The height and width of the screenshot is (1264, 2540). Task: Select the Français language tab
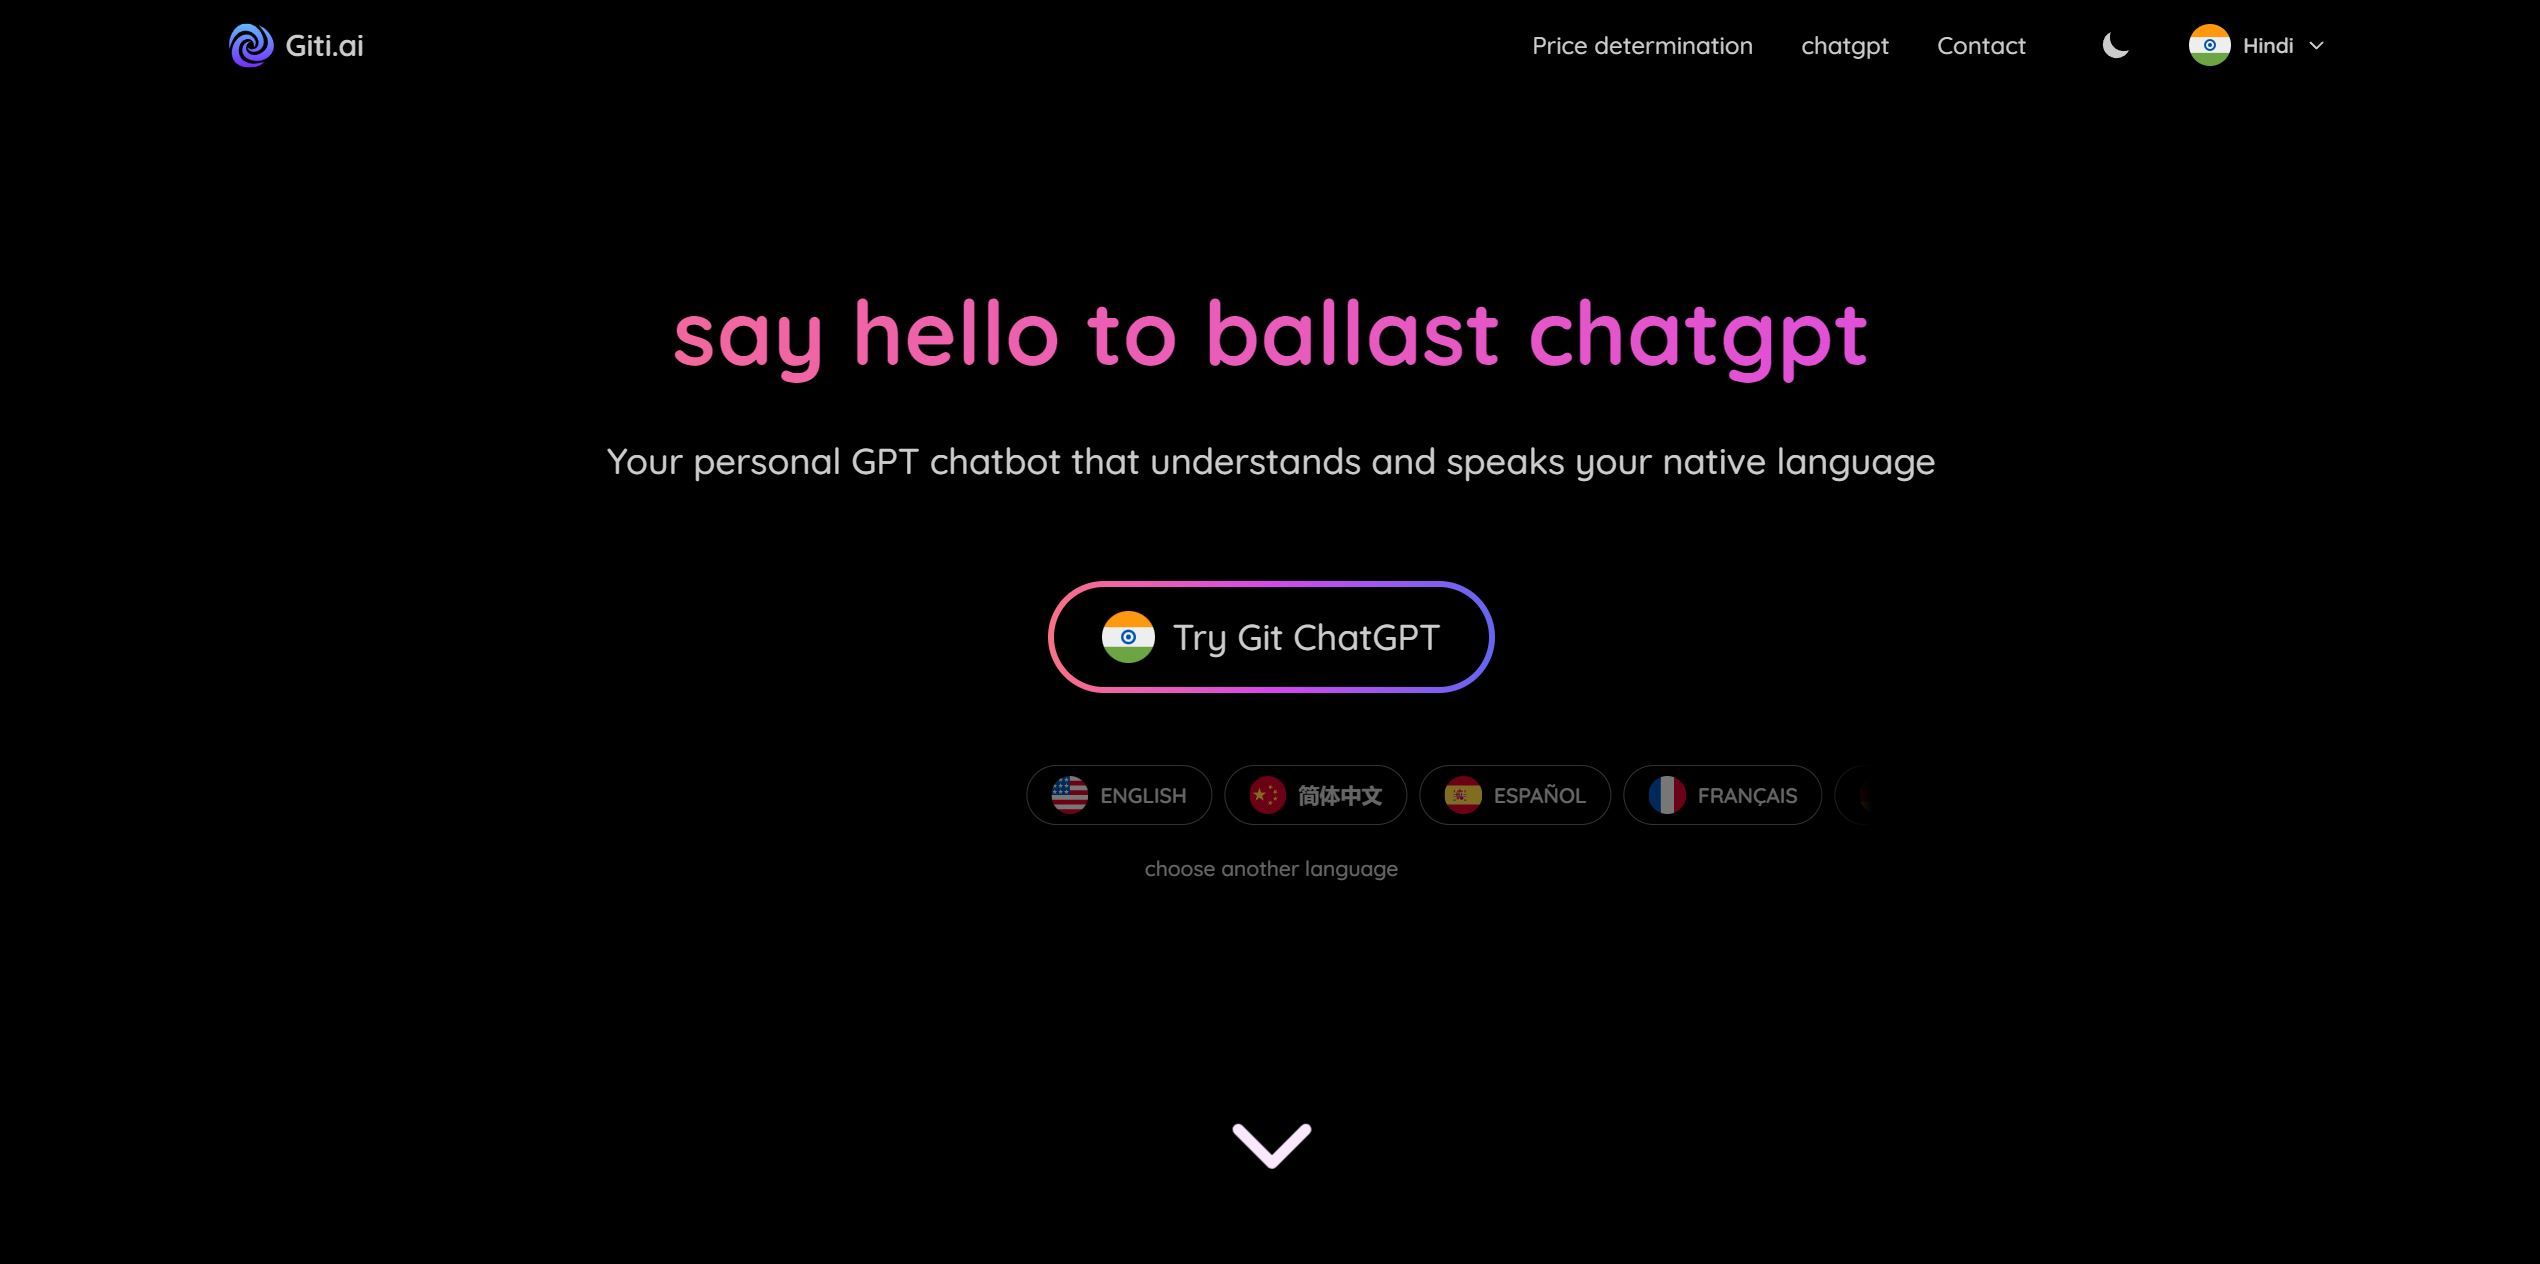[x=1720, y=794]
